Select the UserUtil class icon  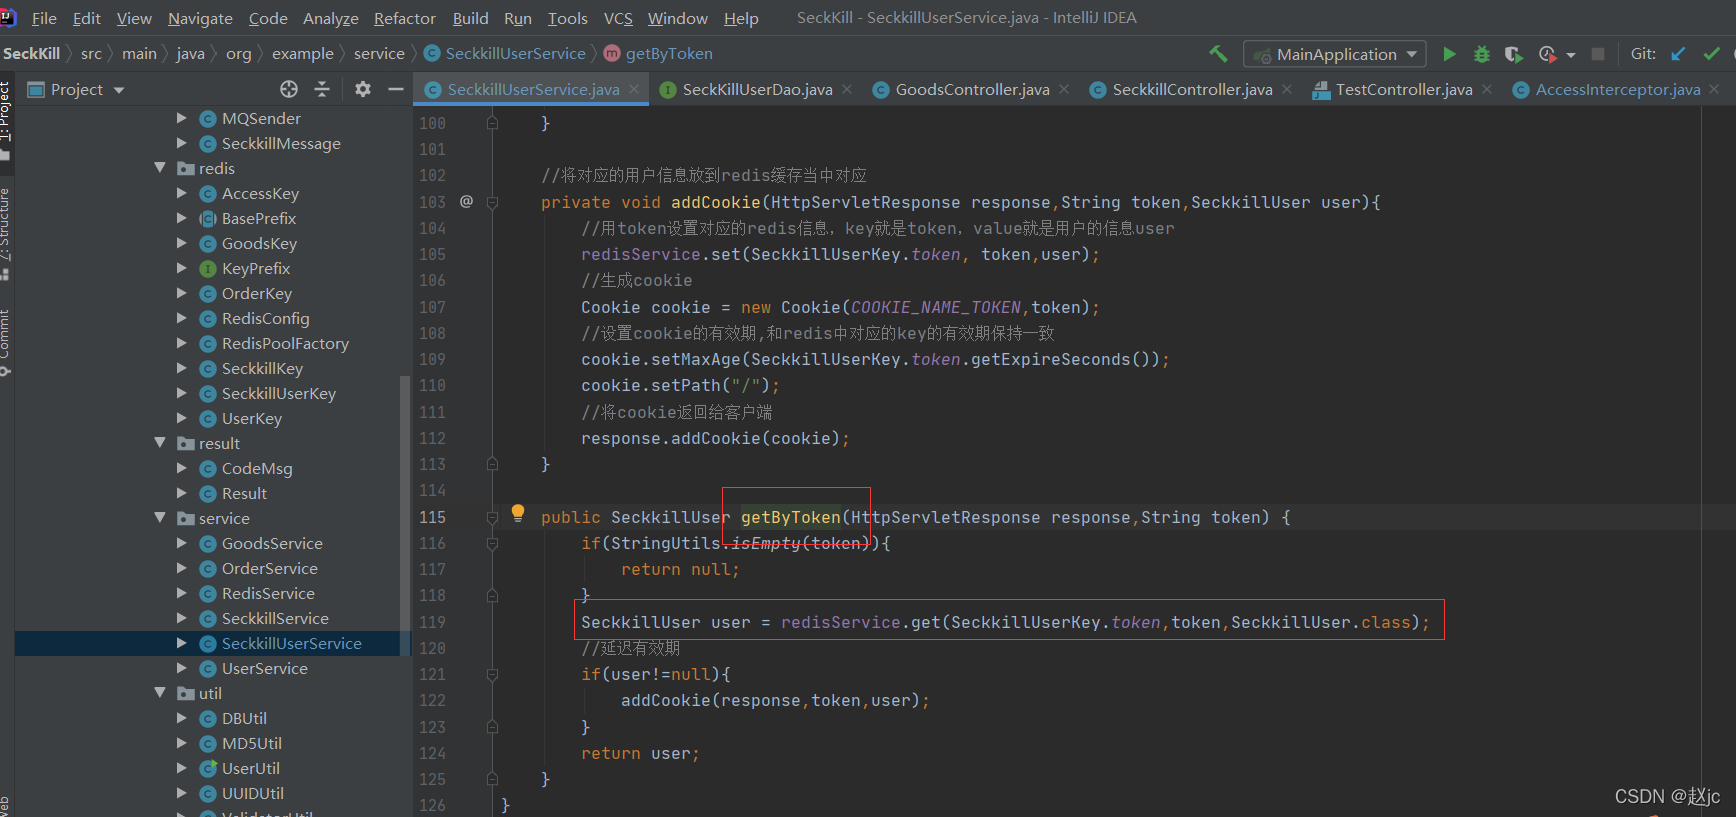[208, 769]
